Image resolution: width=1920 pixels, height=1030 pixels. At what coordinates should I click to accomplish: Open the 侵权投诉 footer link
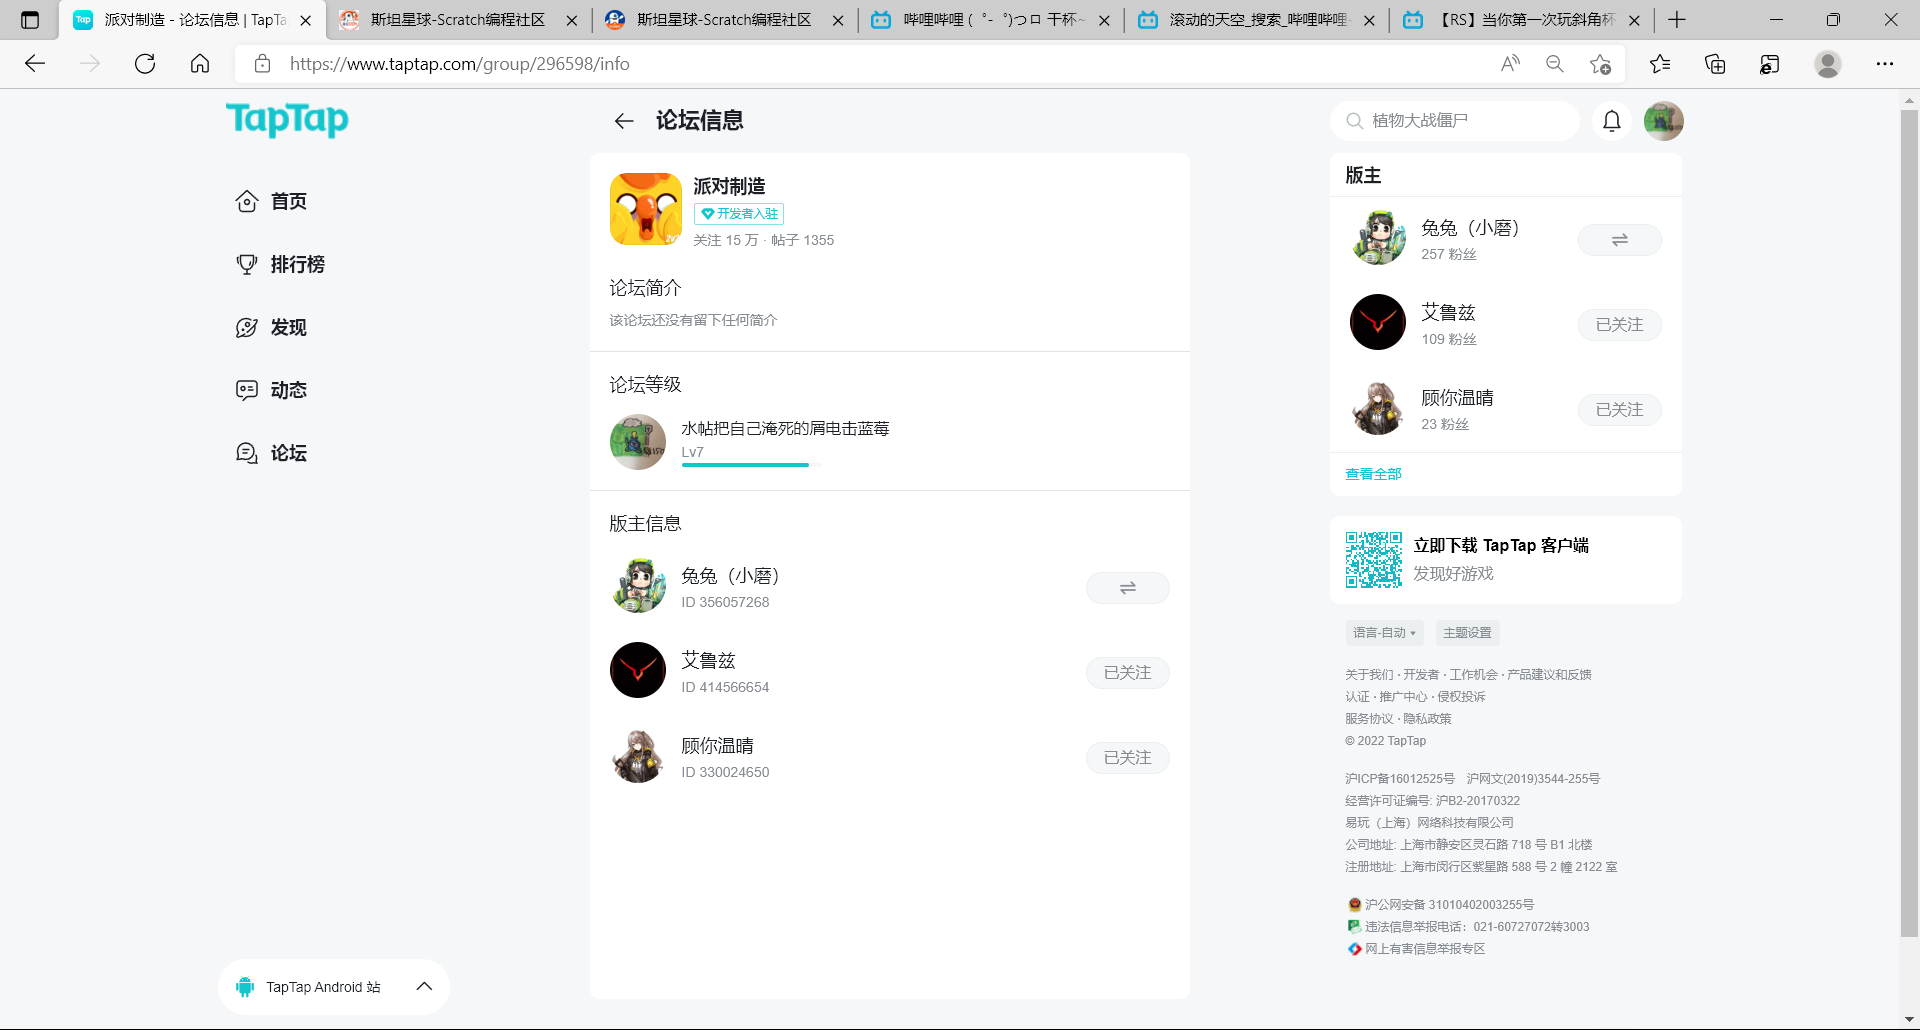coord(1461,697)
